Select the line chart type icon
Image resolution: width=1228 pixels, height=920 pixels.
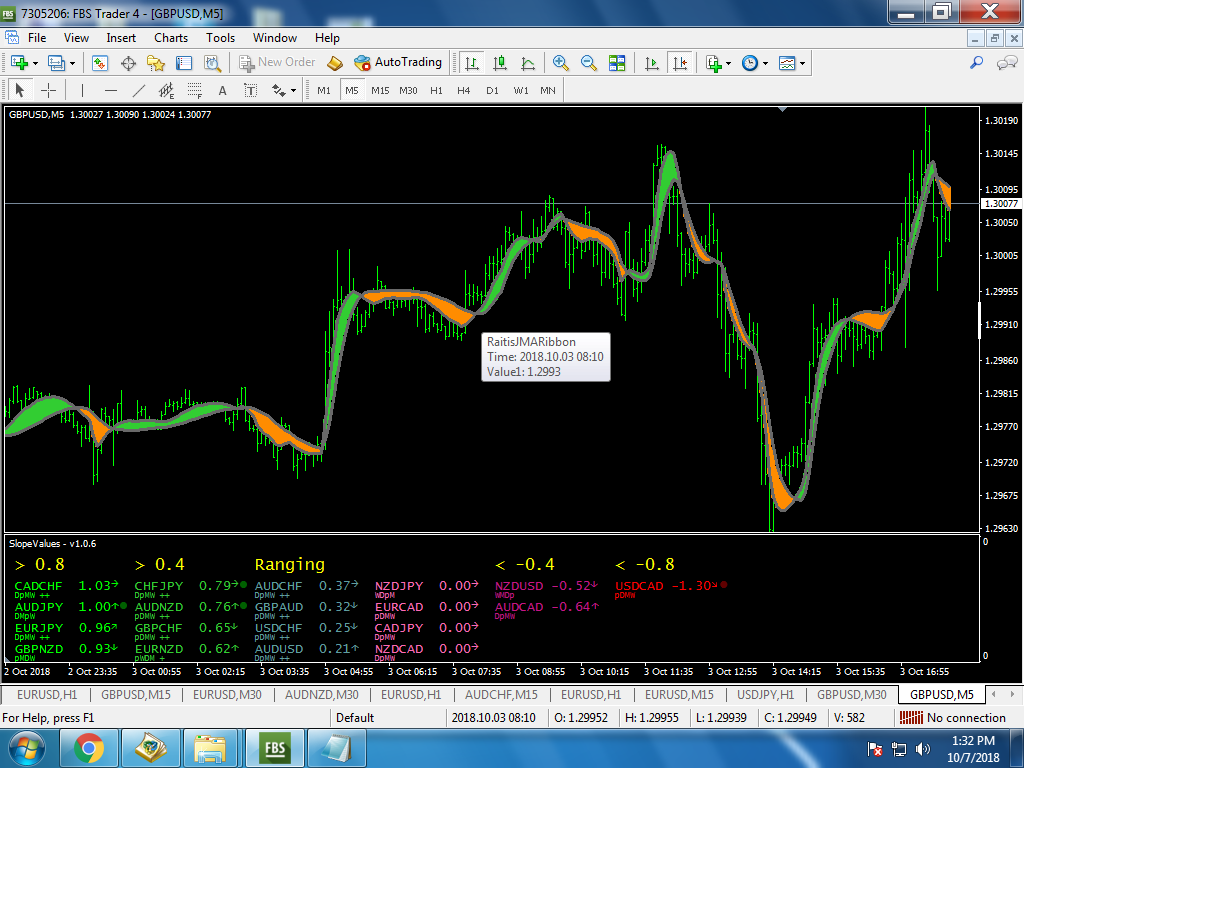528,62
